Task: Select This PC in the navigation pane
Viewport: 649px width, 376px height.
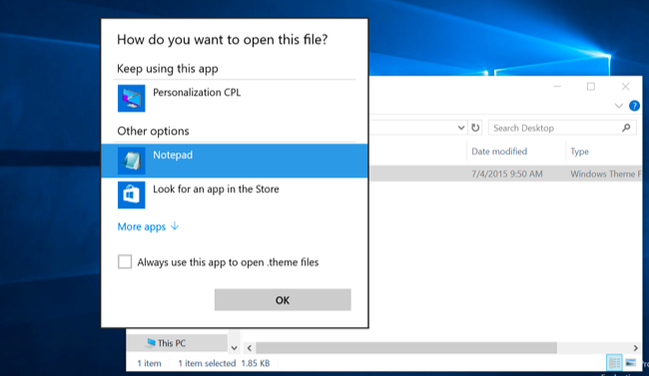Action: 177,343
